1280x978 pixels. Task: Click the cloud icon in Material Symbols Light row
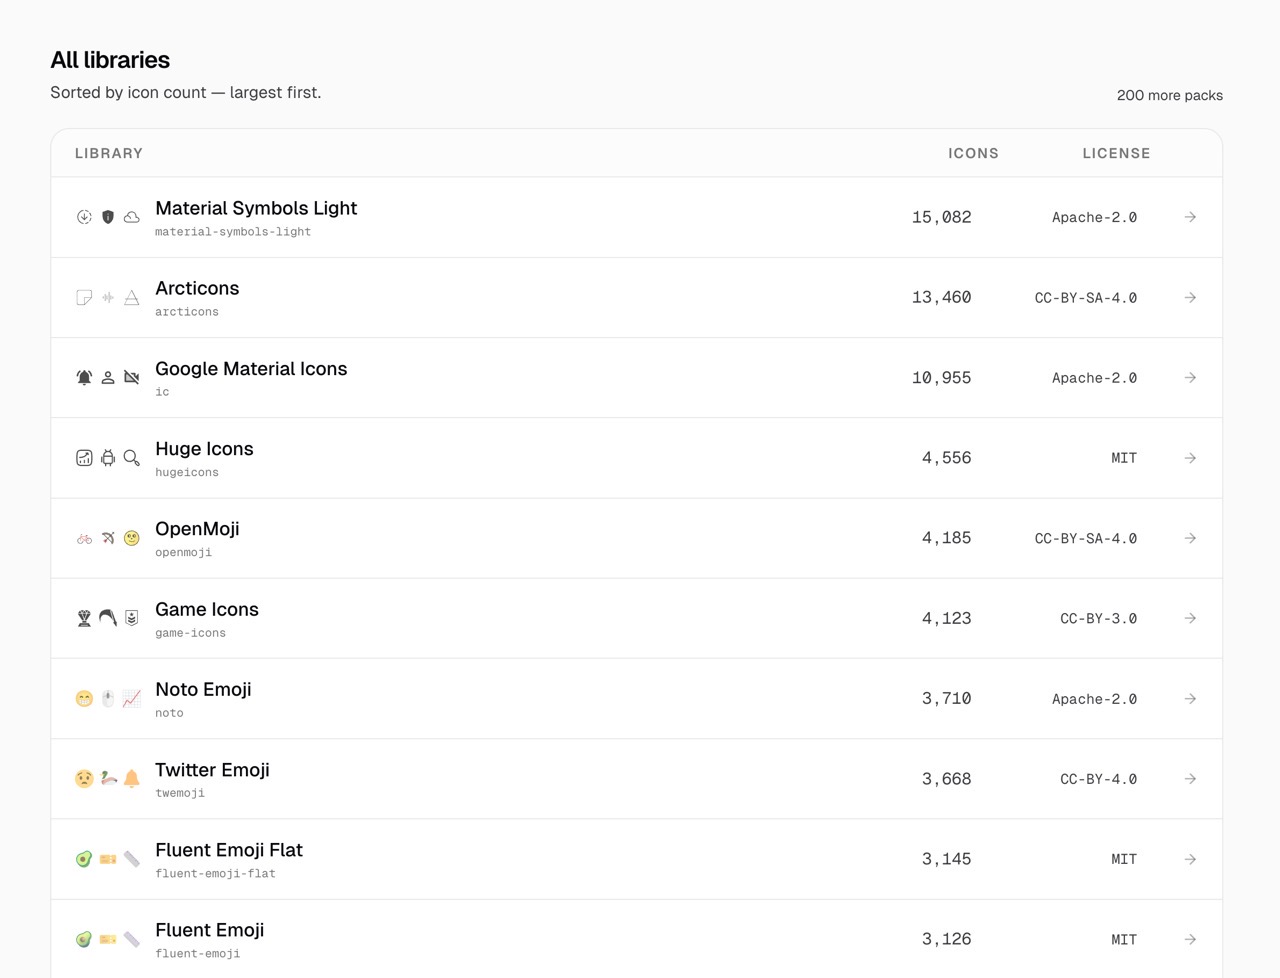click(x=132, y=217)
